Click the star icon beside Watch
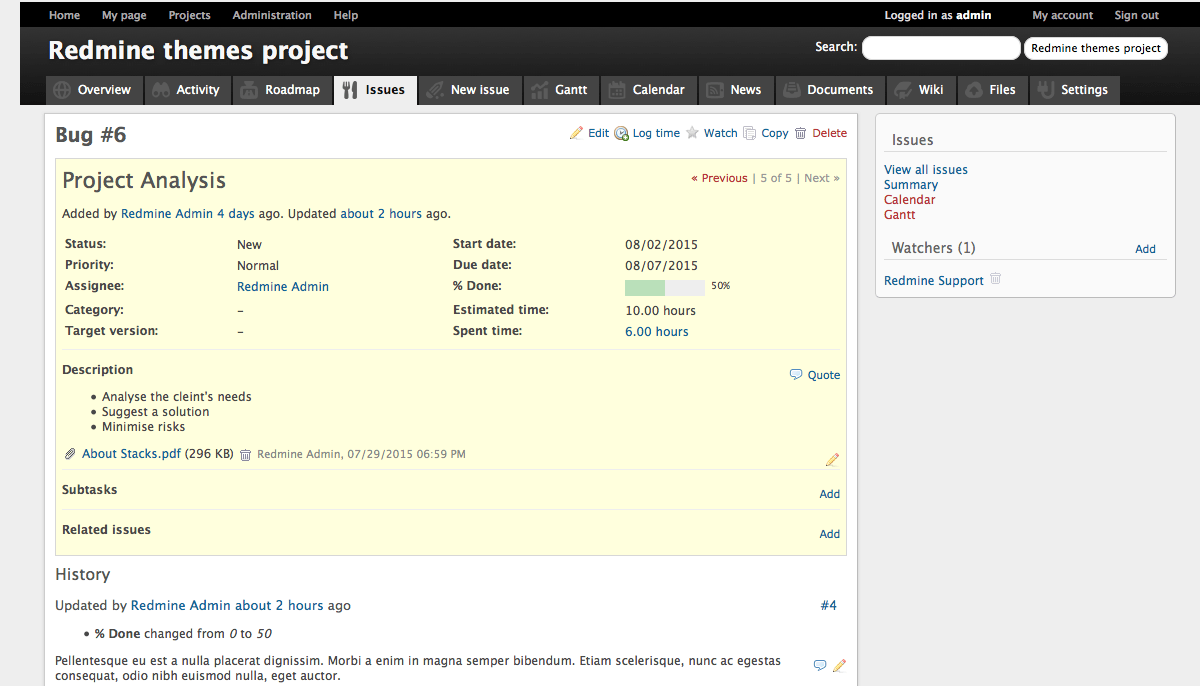This screenshot has height=686, width=1200. point(692,133)
